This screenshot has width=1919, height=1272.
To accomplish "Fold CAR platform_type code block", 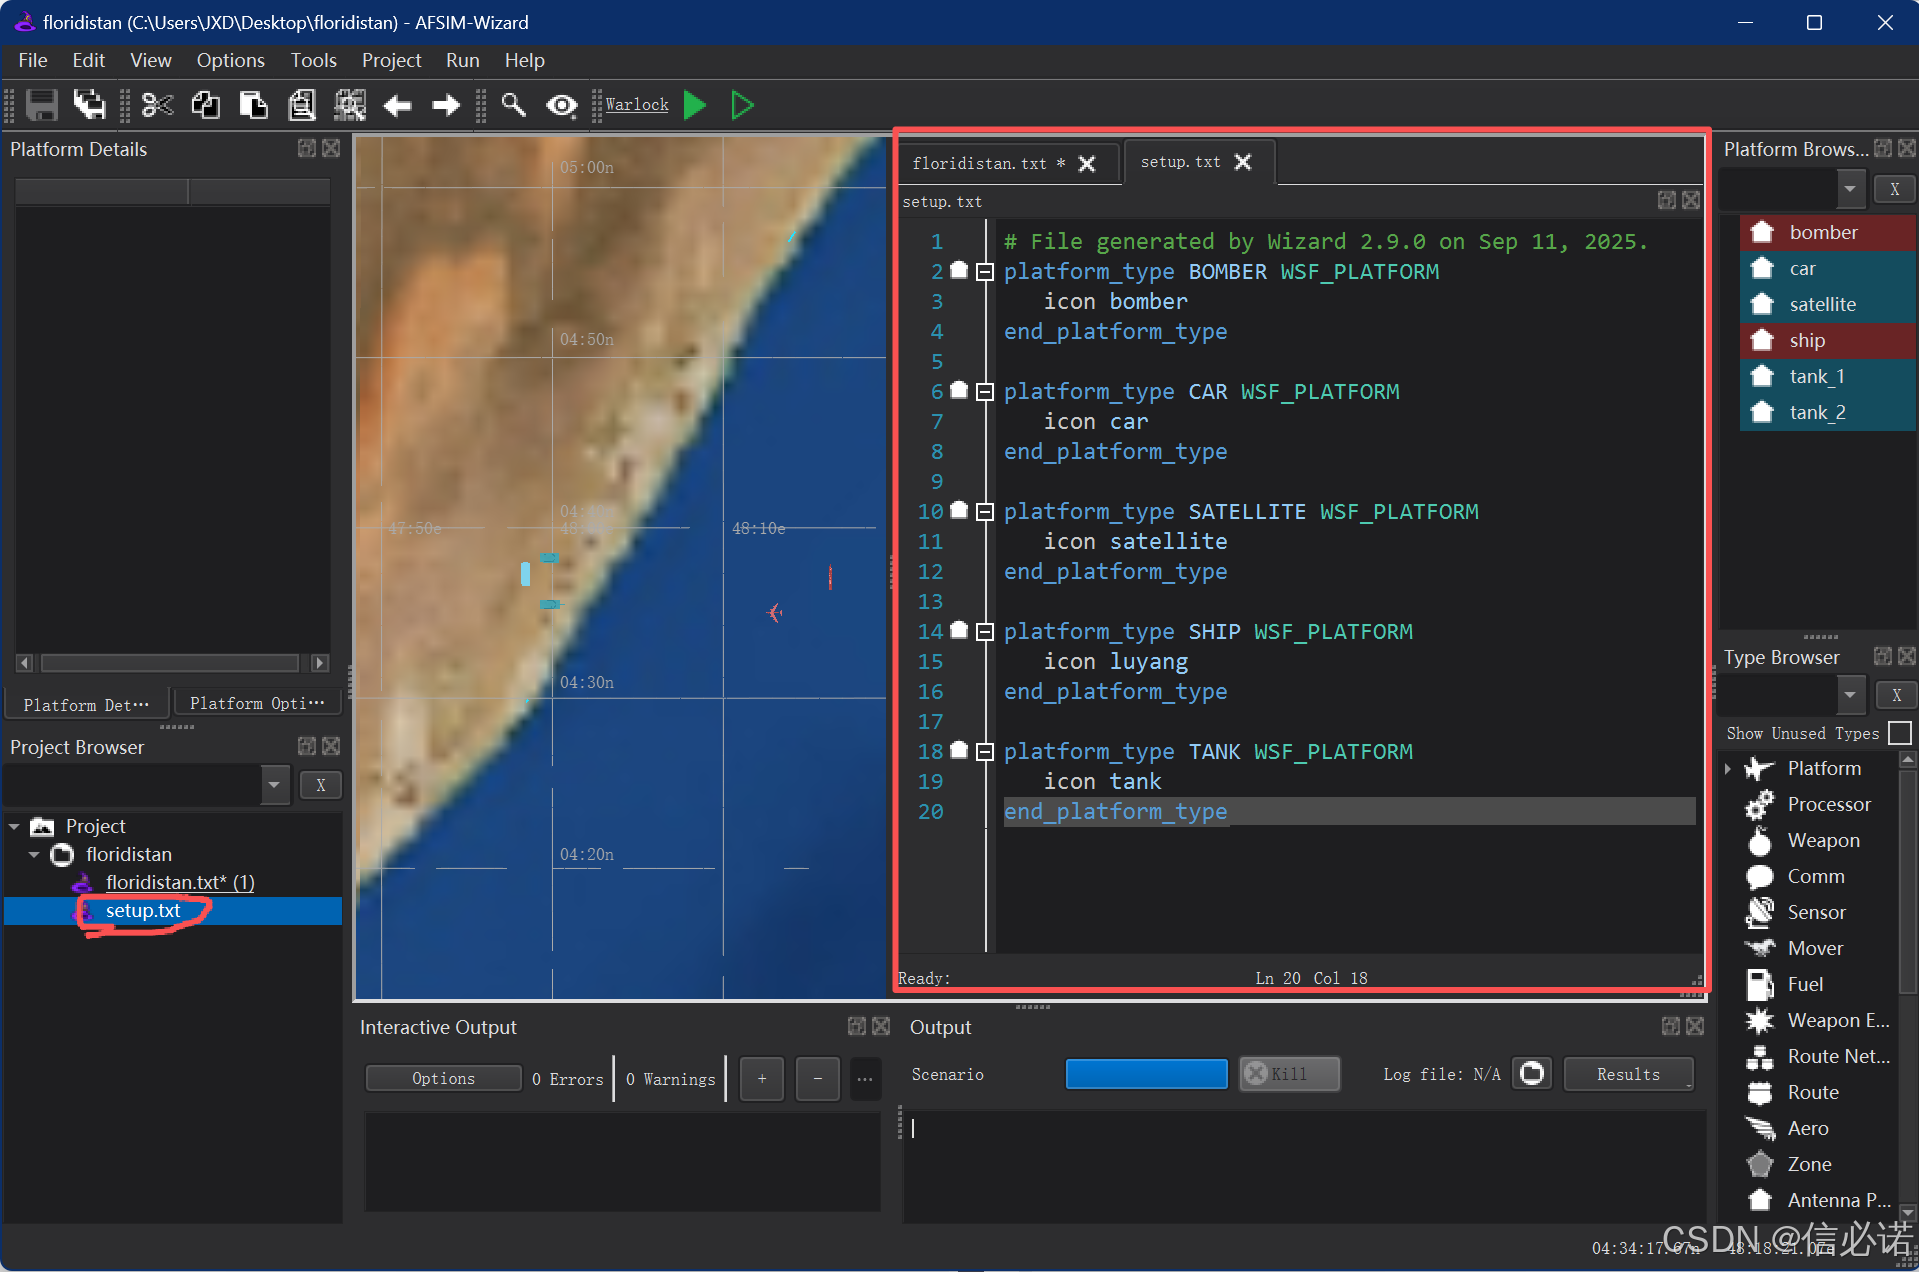I will [984, 392].
